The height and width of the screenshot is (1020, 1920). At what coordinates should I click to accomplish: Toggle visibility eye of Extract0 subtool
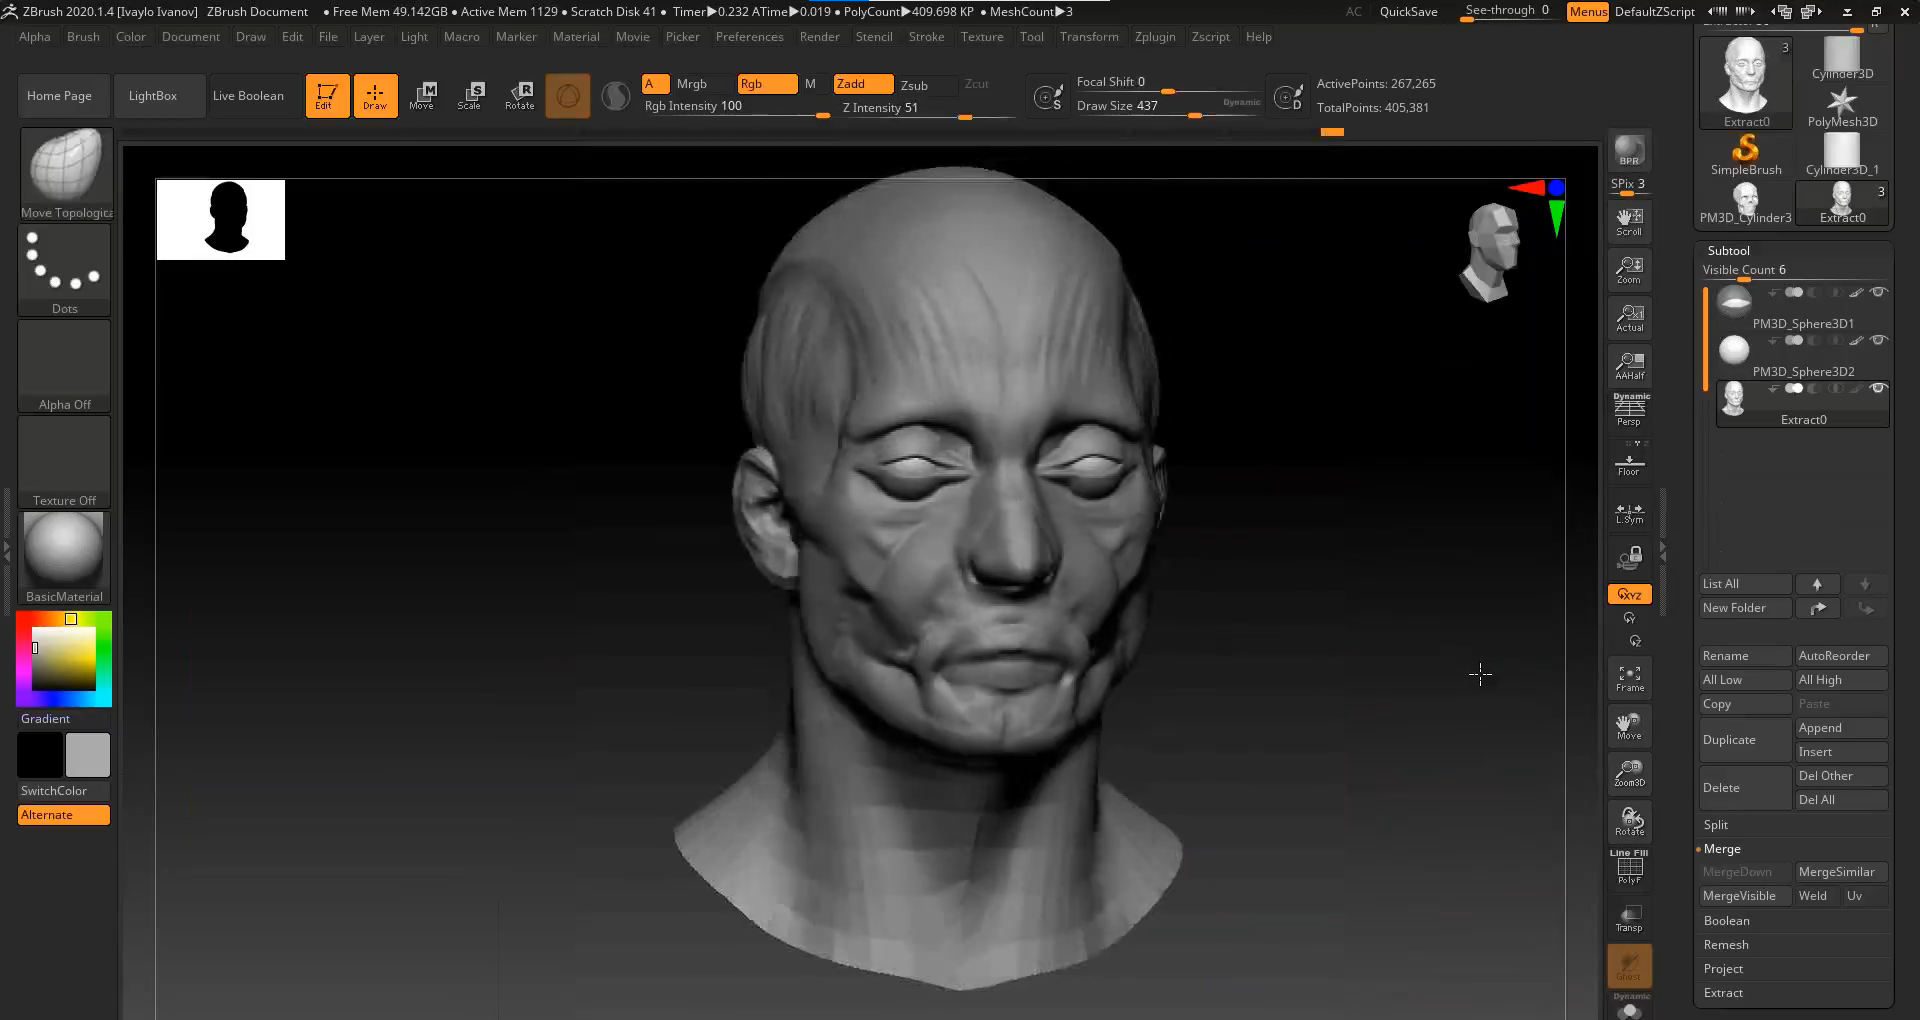(1879, 388)
